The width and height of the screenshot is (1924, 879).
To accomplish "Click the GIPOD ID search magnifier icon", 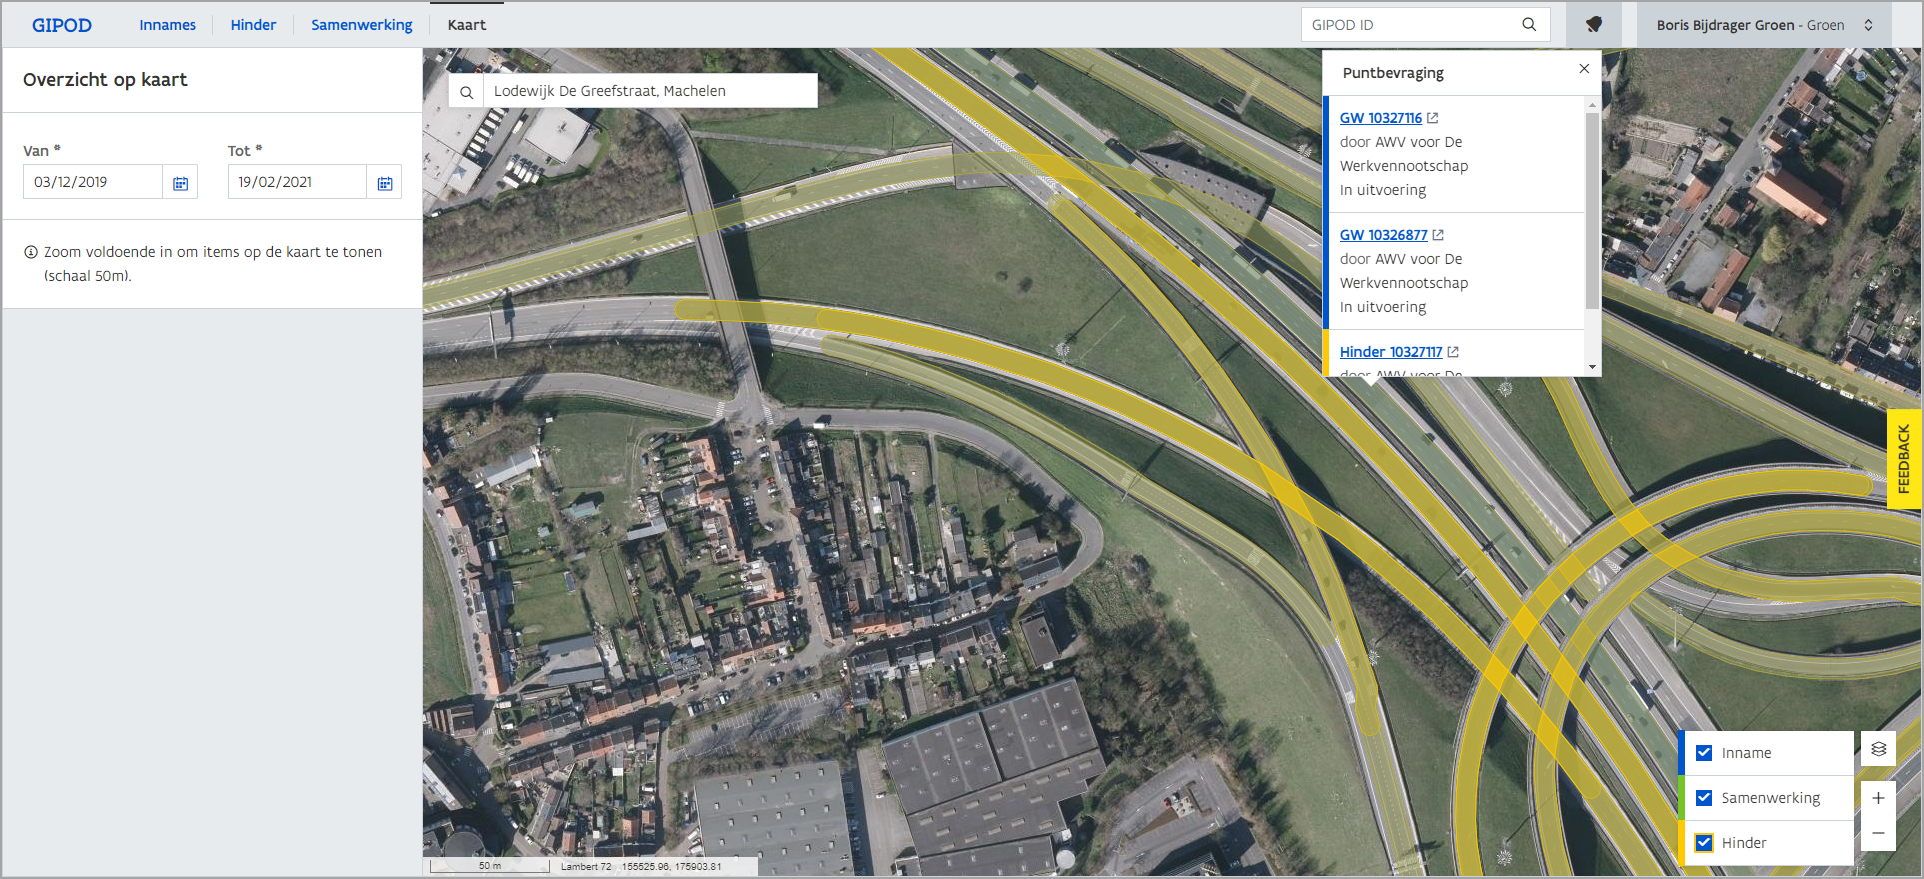I will 1528,25.
